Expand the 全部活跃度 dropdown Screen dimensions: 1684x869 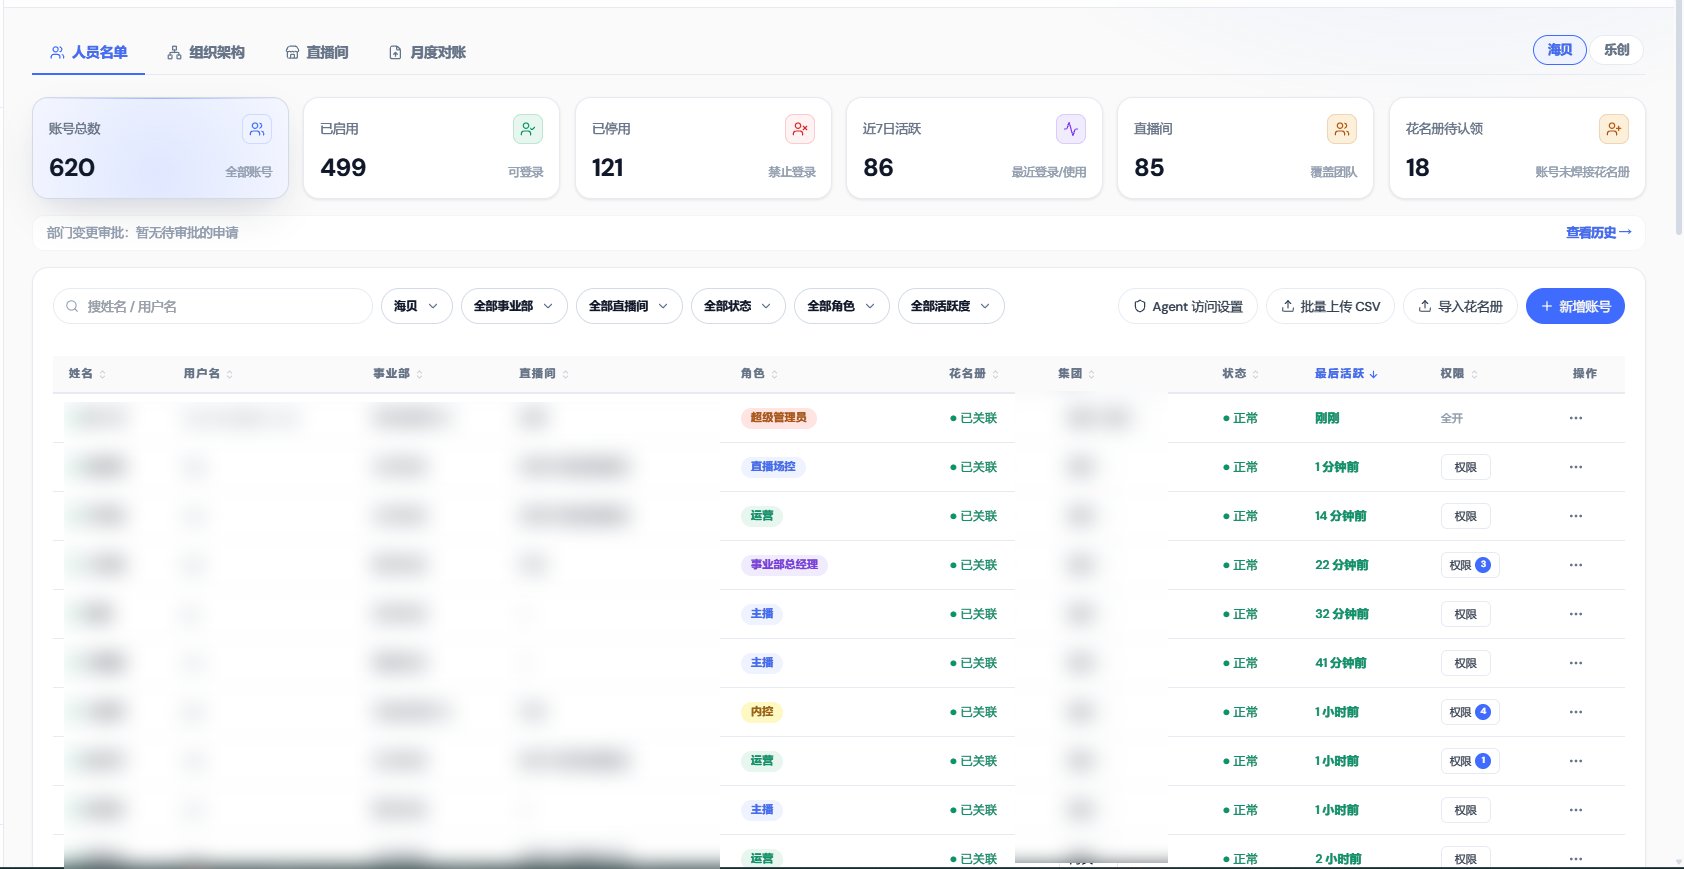[x=951, y=306]
